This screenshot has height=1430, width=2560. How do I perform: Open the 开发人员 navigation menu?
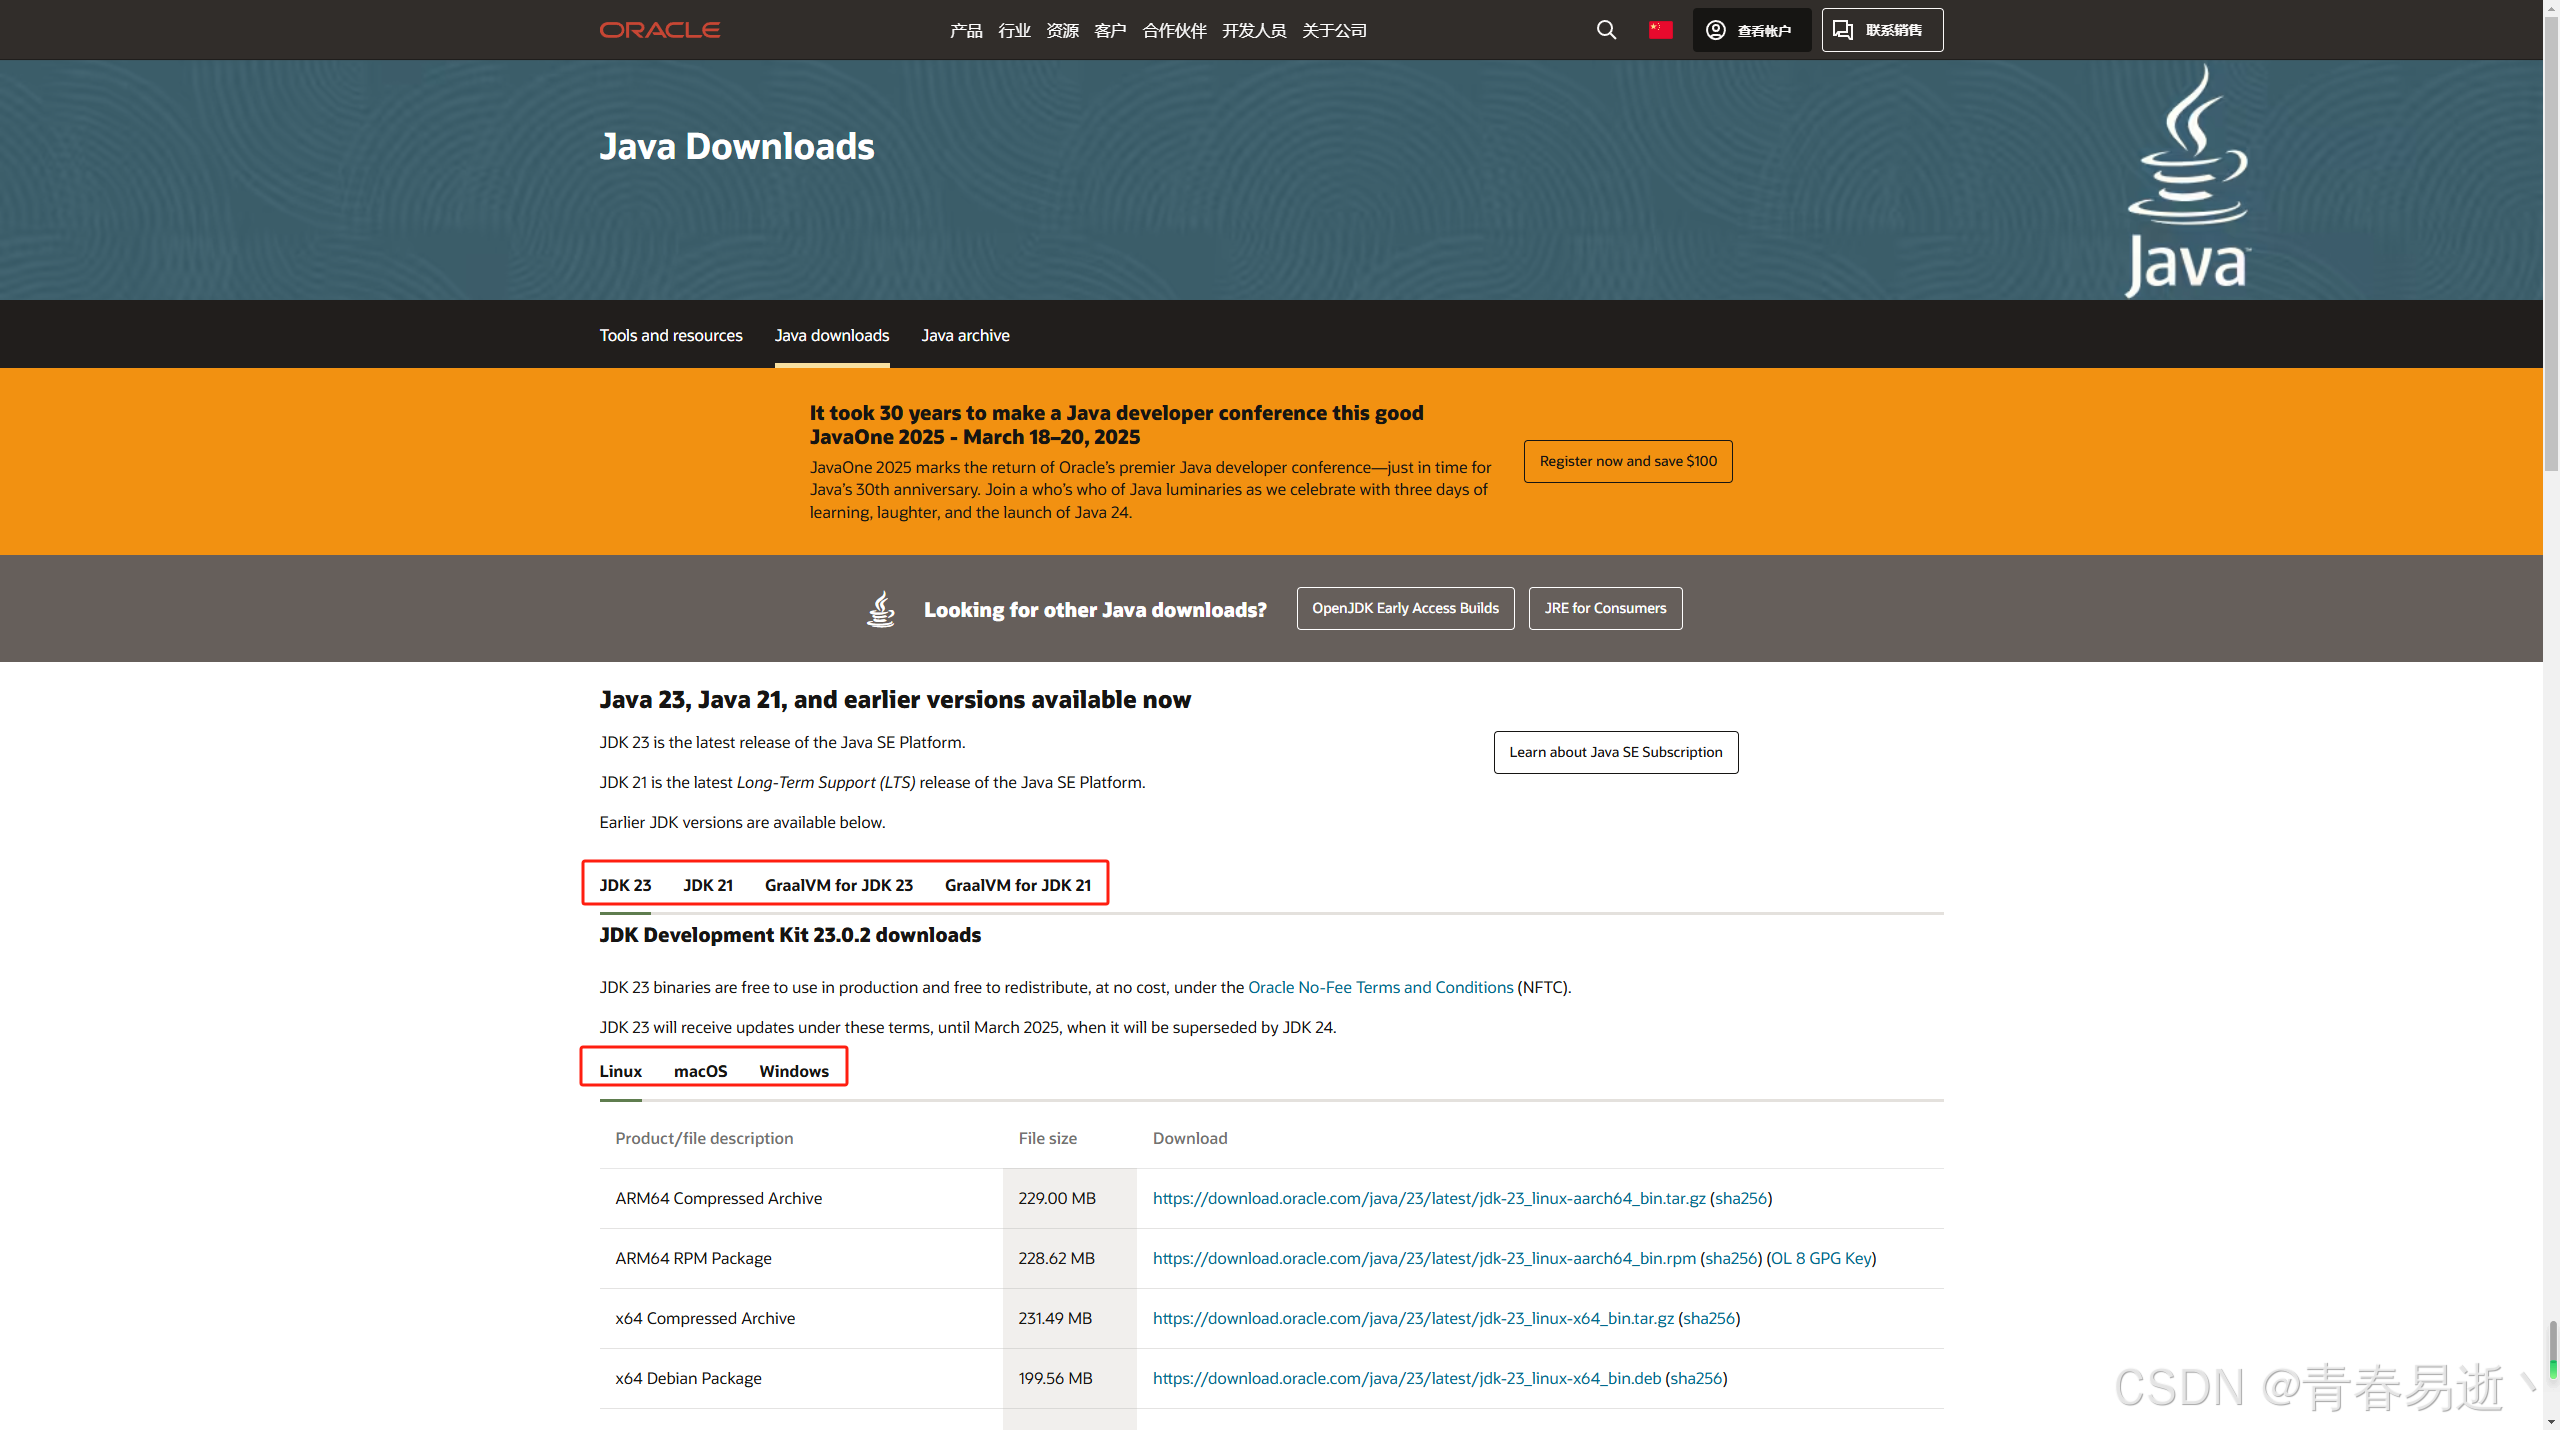point(1253,29)
